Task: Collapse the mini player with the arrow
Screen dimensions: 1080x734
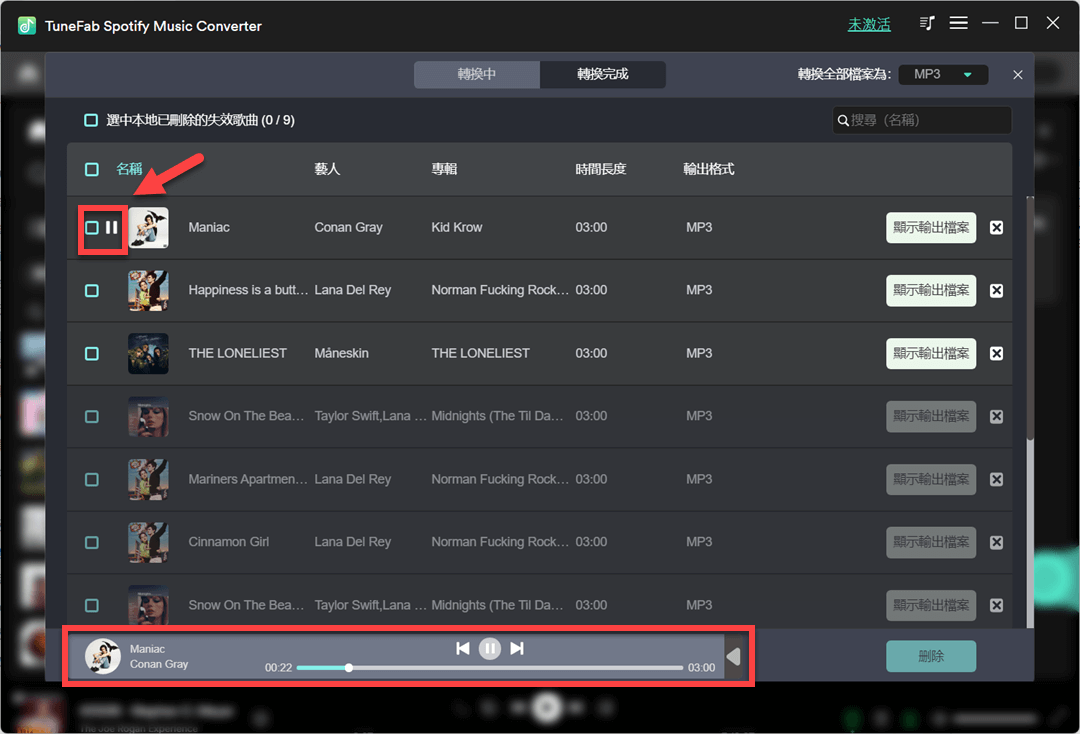Action: click(x=734, y=657)
